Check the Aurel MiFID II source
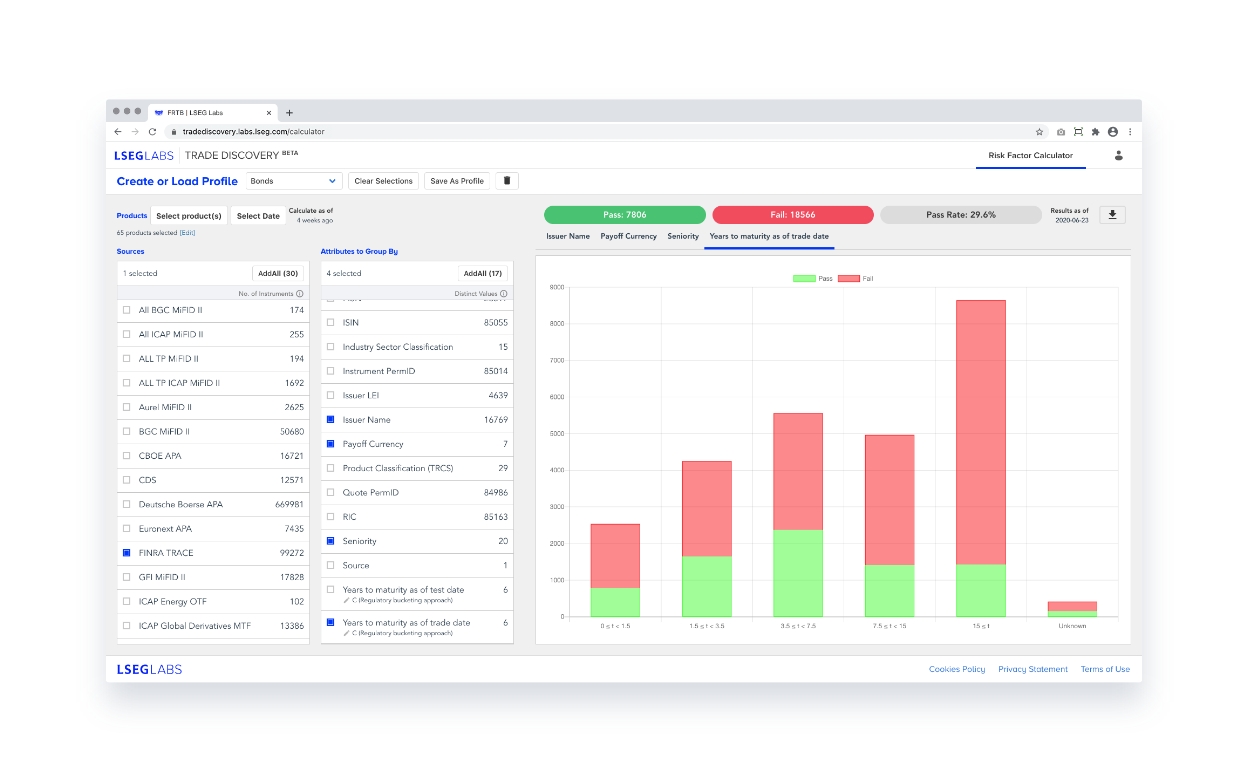This screenshot has width=1248, height=782. tap(127, 407)
